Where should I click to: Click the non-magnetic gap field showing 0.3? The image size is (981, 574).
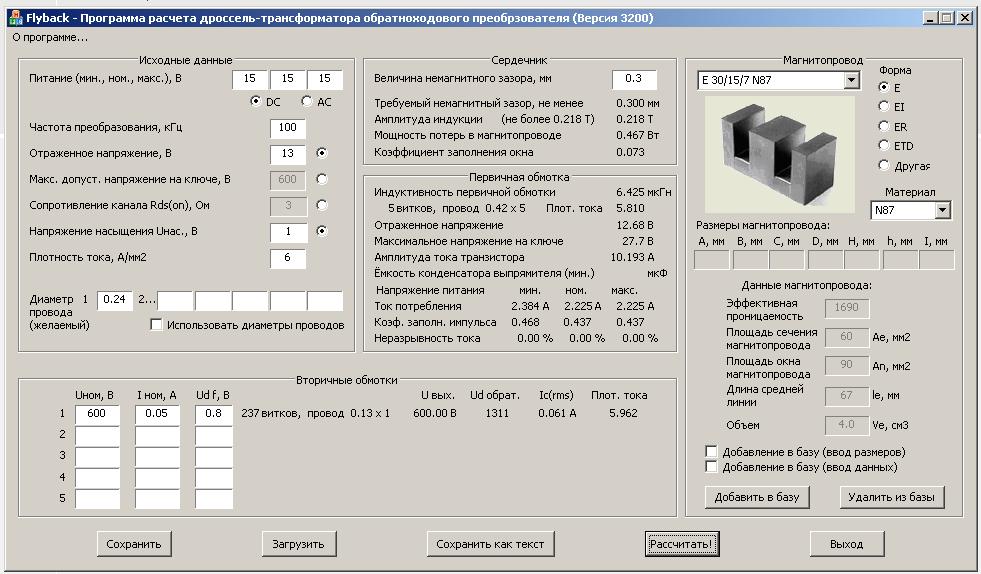click(634, 79)
